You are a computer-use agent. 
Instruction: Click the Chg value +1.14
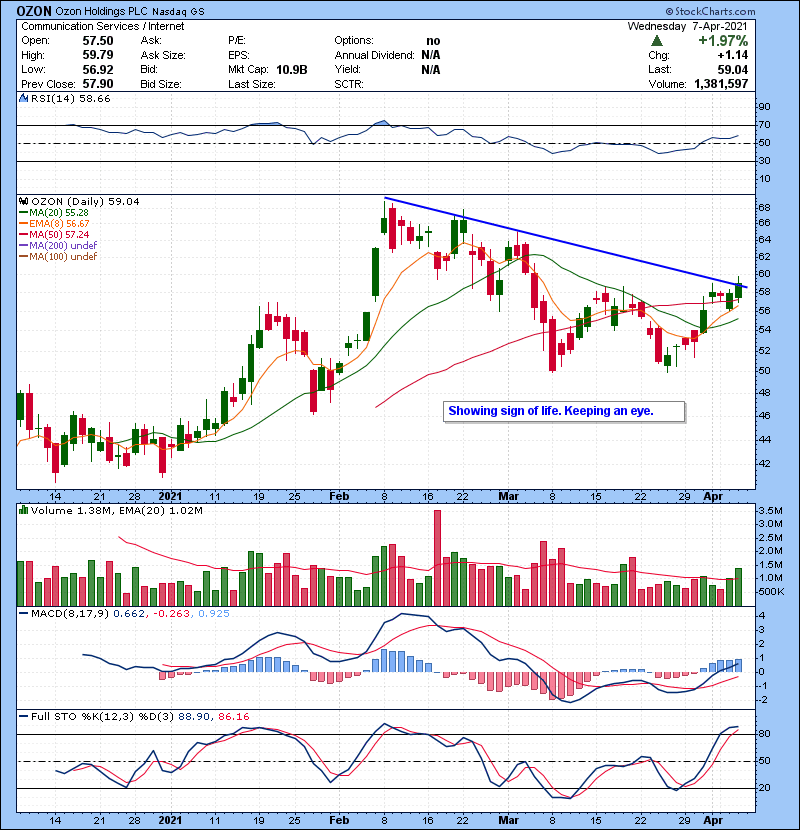coord(733,55)
